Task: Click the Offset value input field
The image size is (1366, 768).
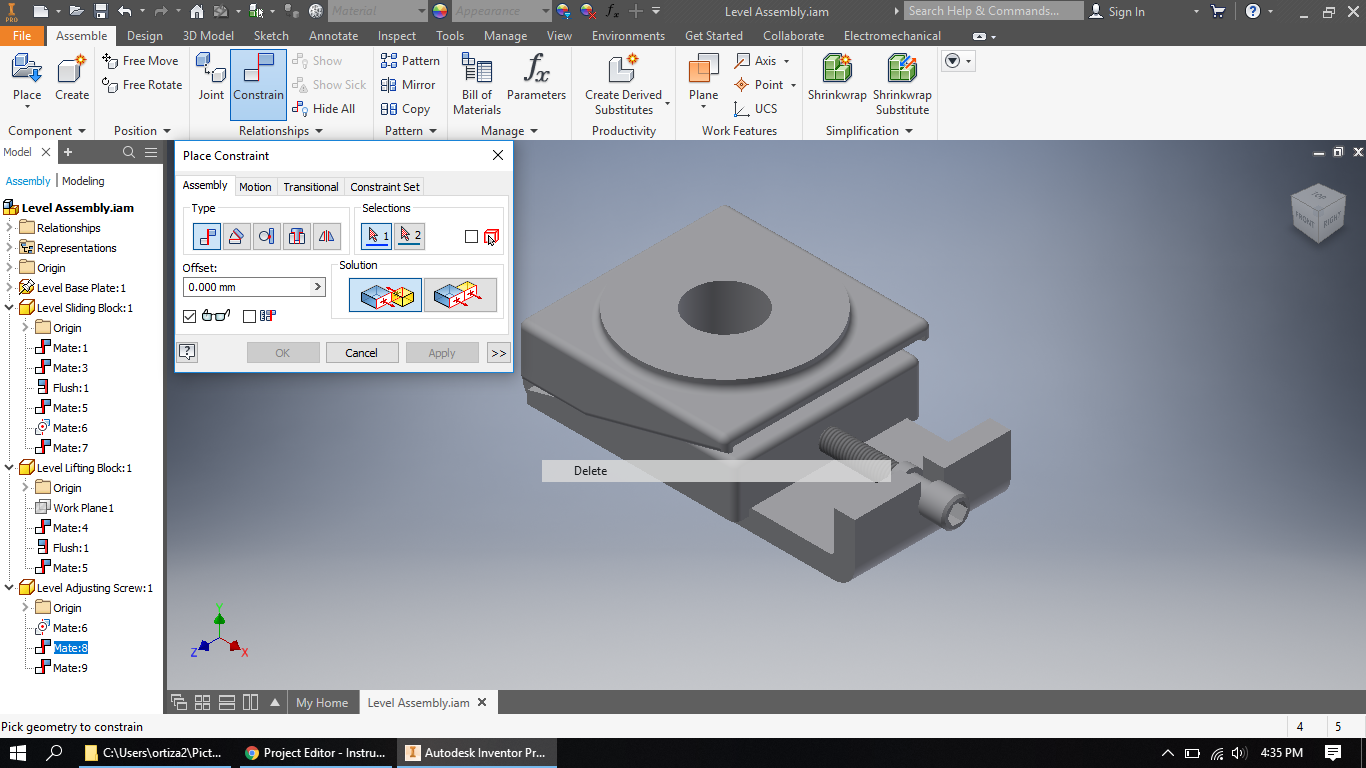Action: pos(248,287)
